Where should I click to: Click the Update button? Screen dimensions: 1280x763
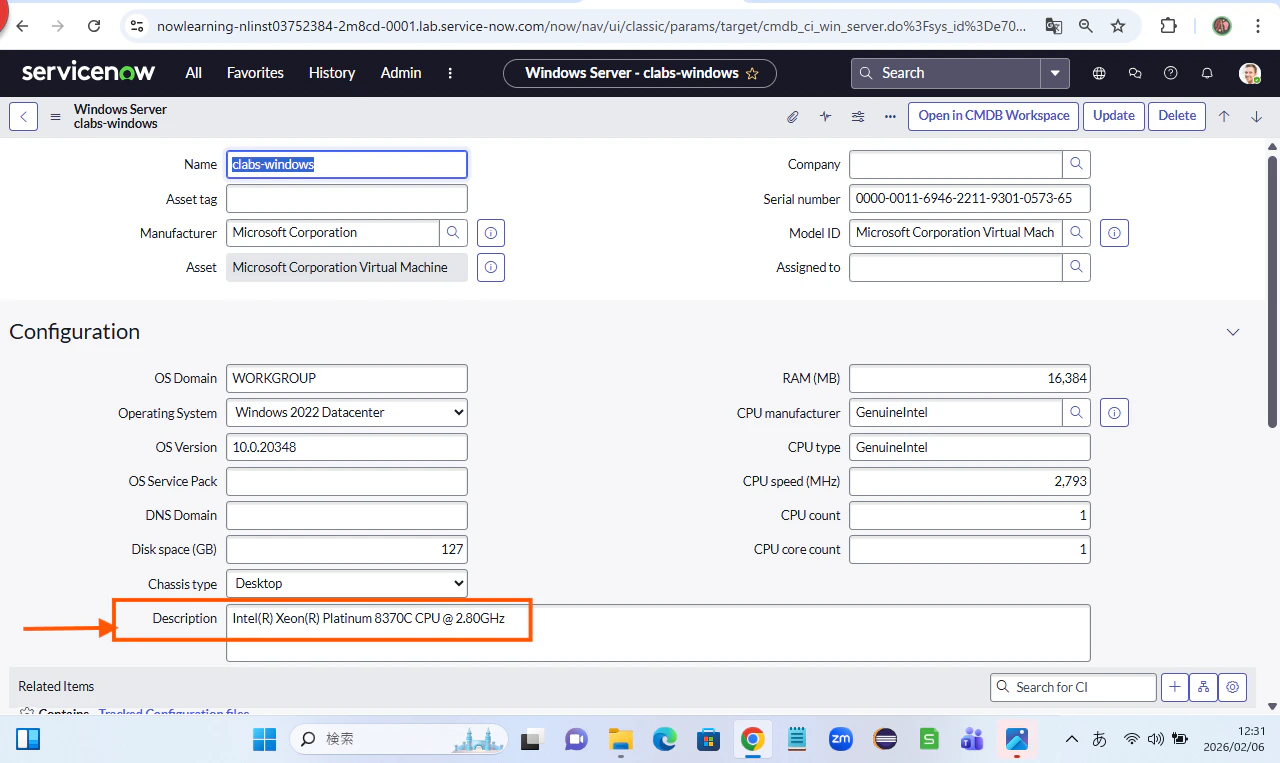(x=1114, y=116)
